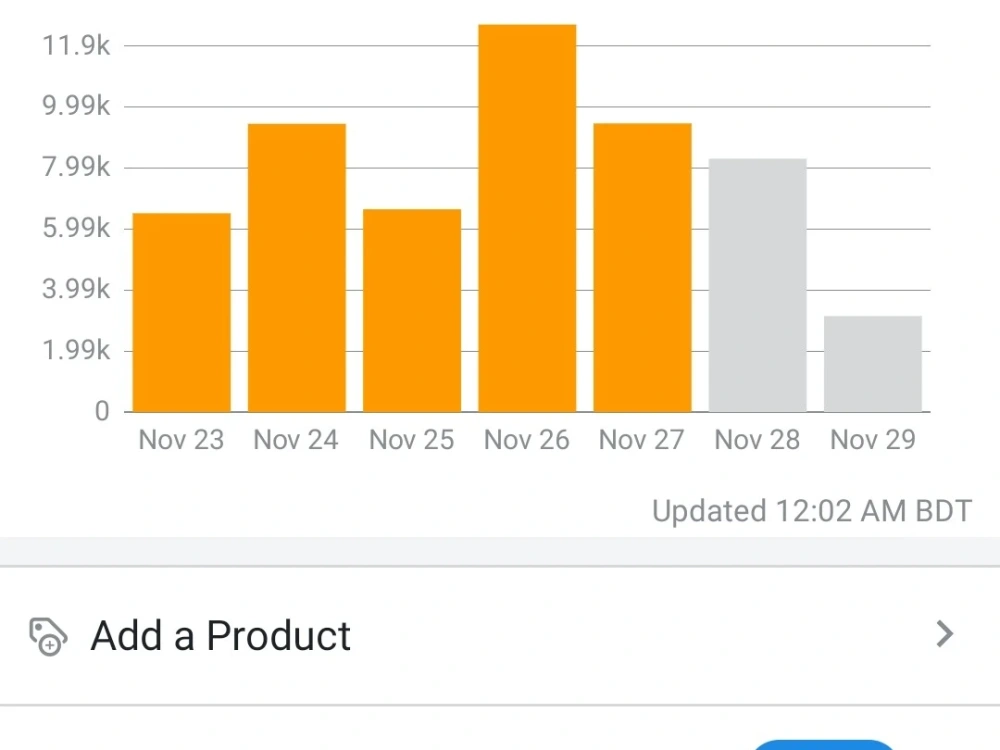
Task: Click the 5.99k y-axis label
Action: 76,228
